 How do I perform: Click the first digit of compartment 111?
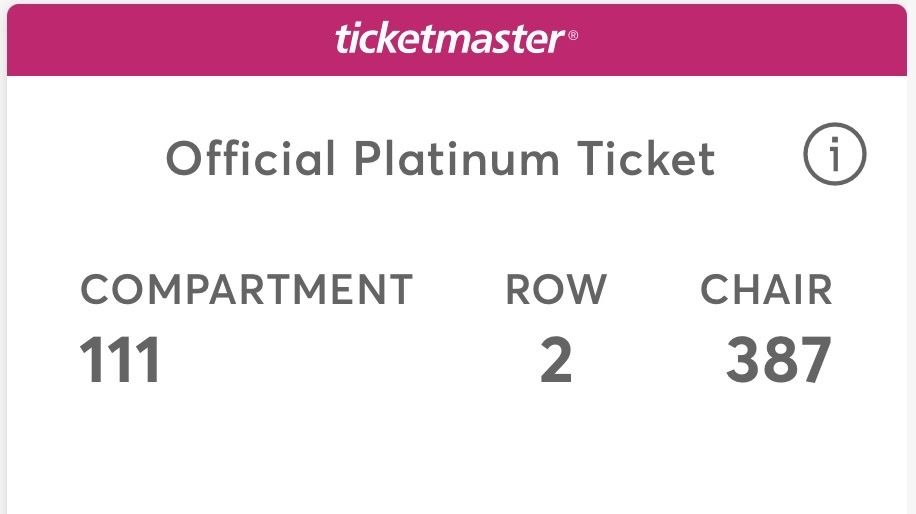(x=92, y=360)
